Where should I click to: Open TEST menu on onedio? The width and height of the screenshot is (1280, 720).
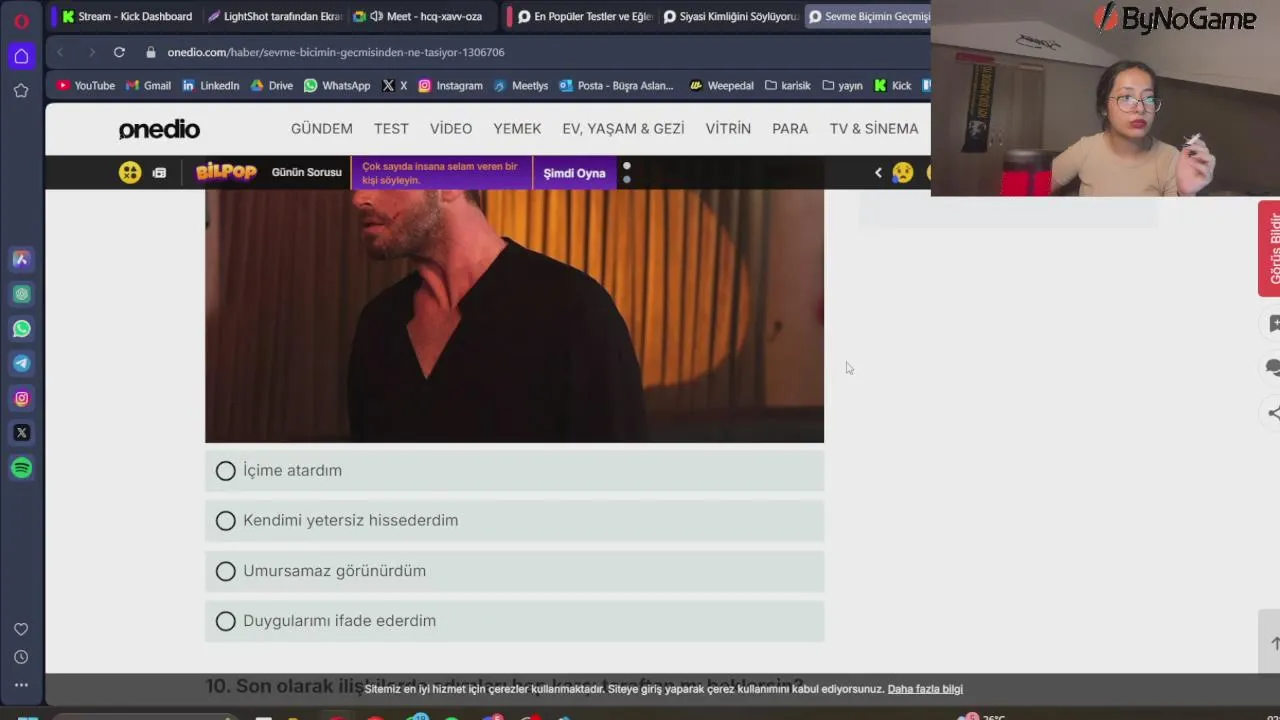[x=391, y=129]
